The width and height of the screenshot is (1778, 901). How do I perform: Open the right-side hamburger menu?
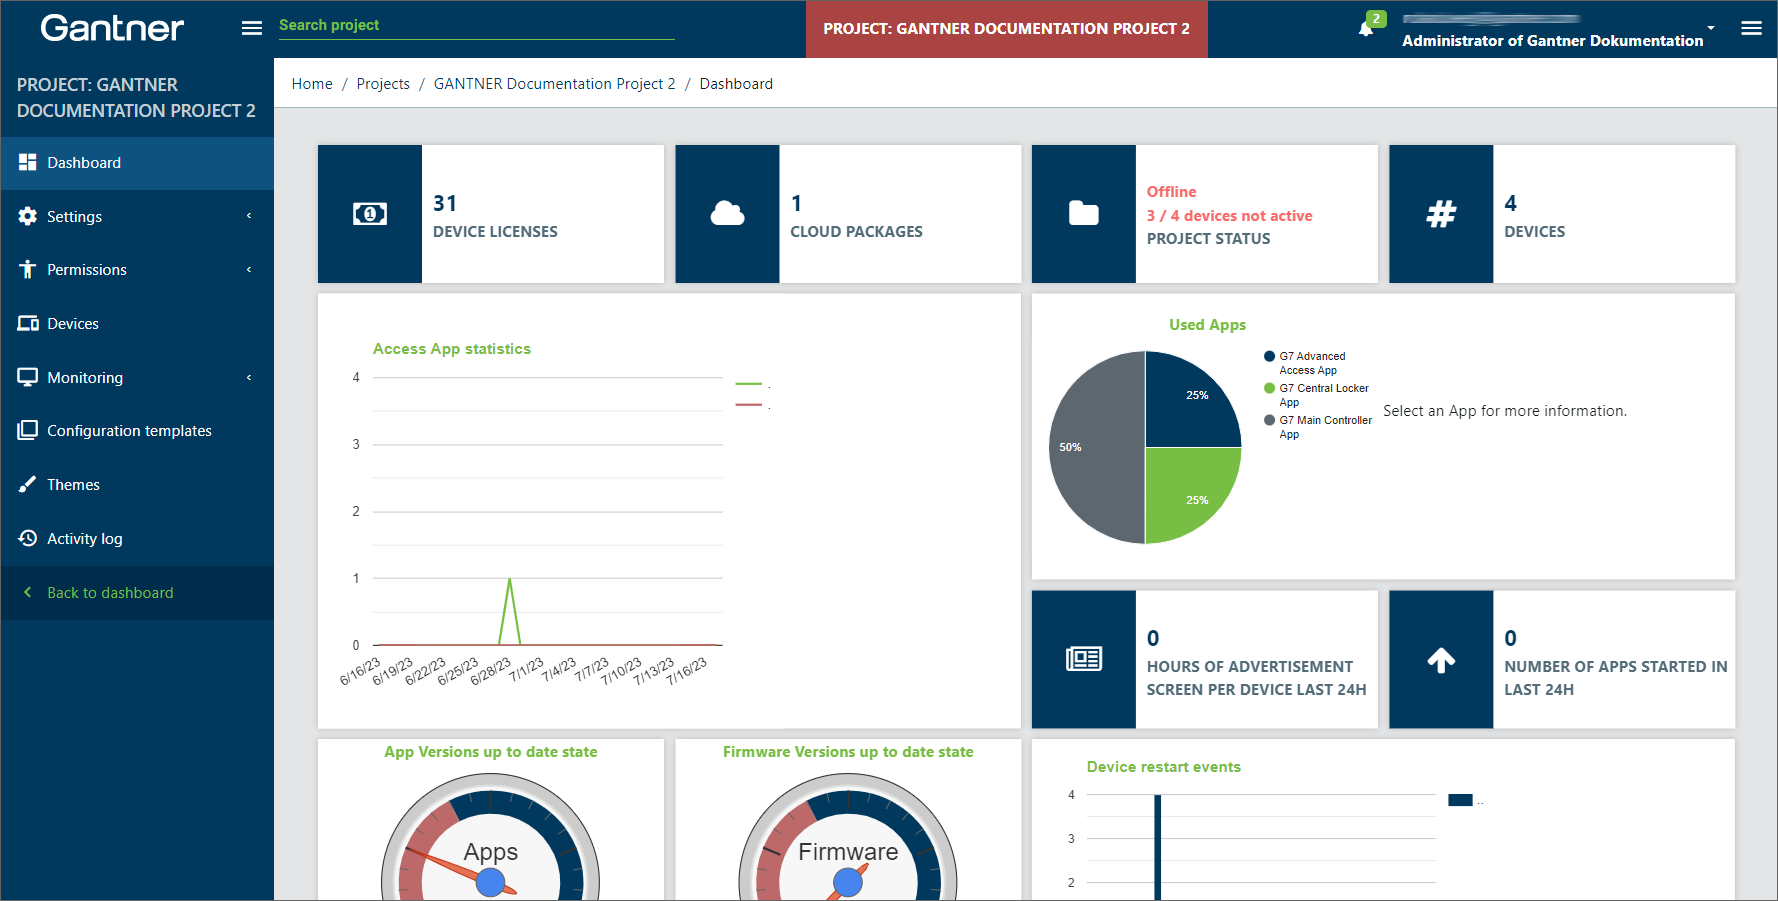pos(1751,28)
